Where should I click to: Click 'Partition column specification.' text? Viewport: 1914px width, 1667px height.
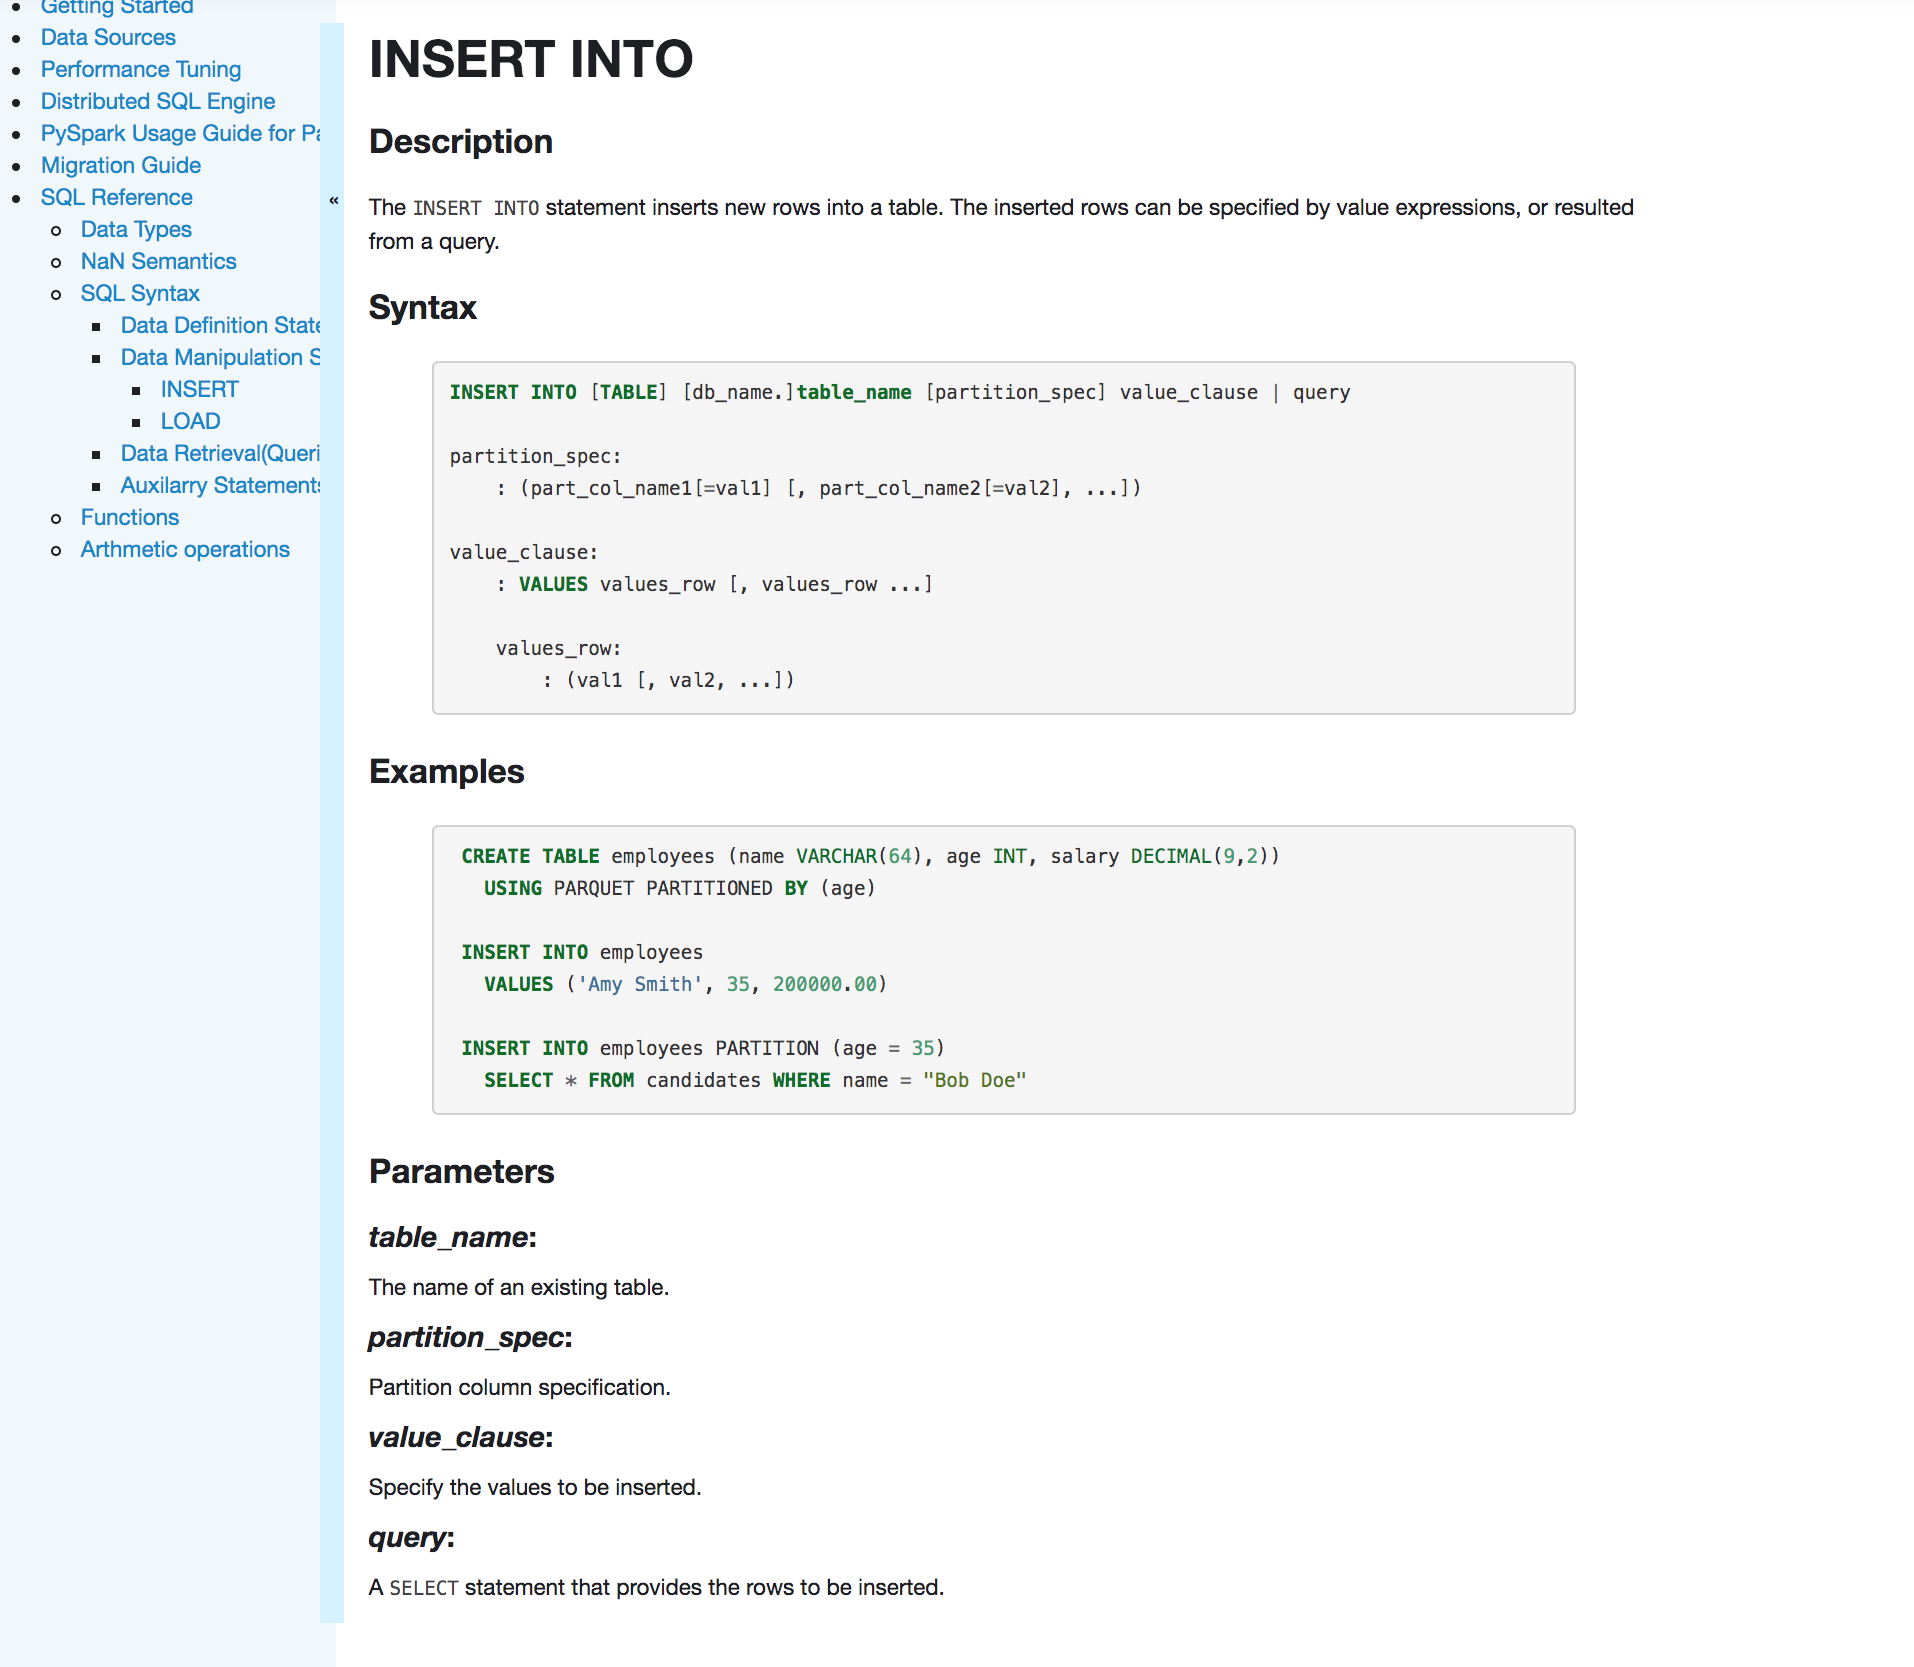[520, 1387]
